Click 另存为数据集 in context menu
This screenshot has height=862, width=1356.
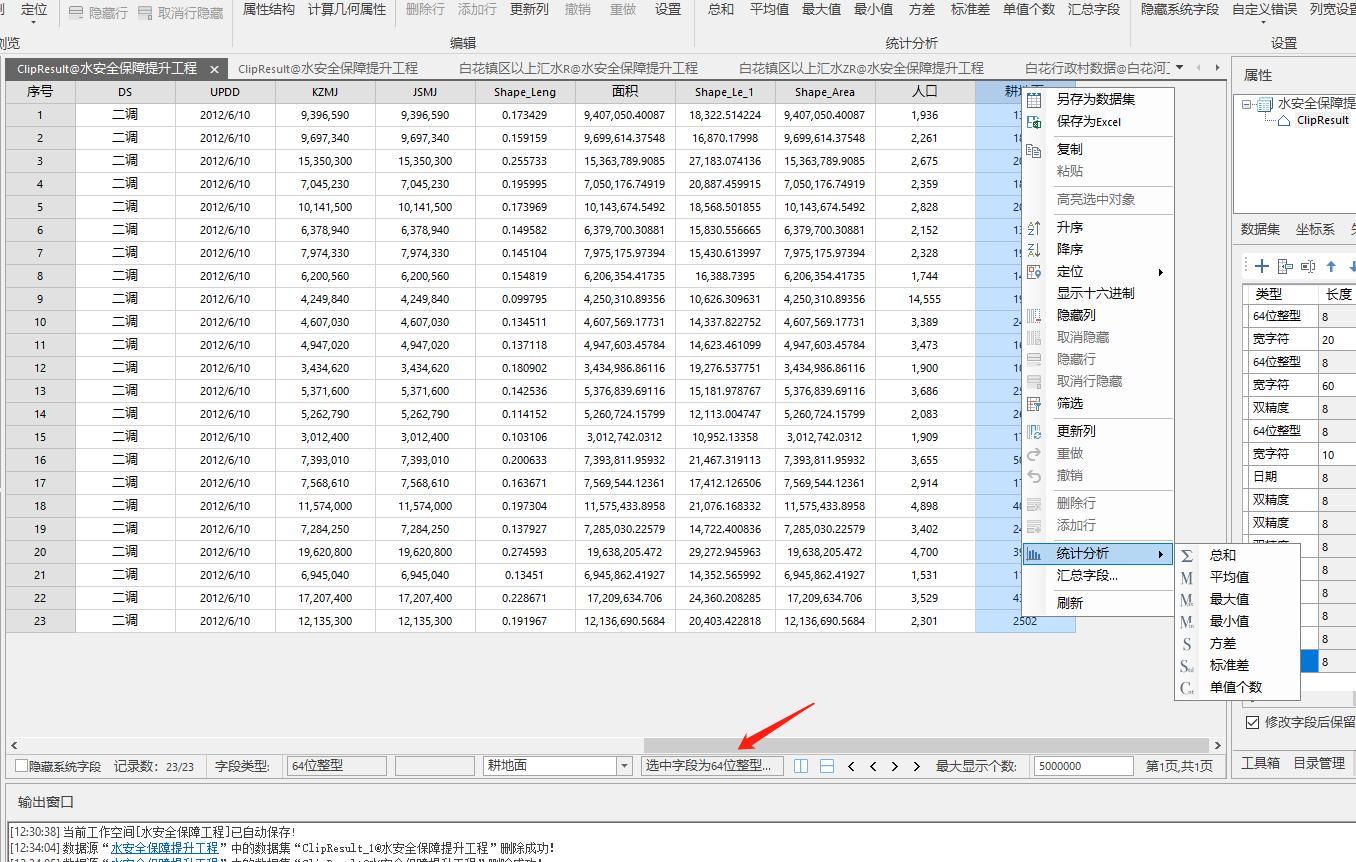point(1096,99)
